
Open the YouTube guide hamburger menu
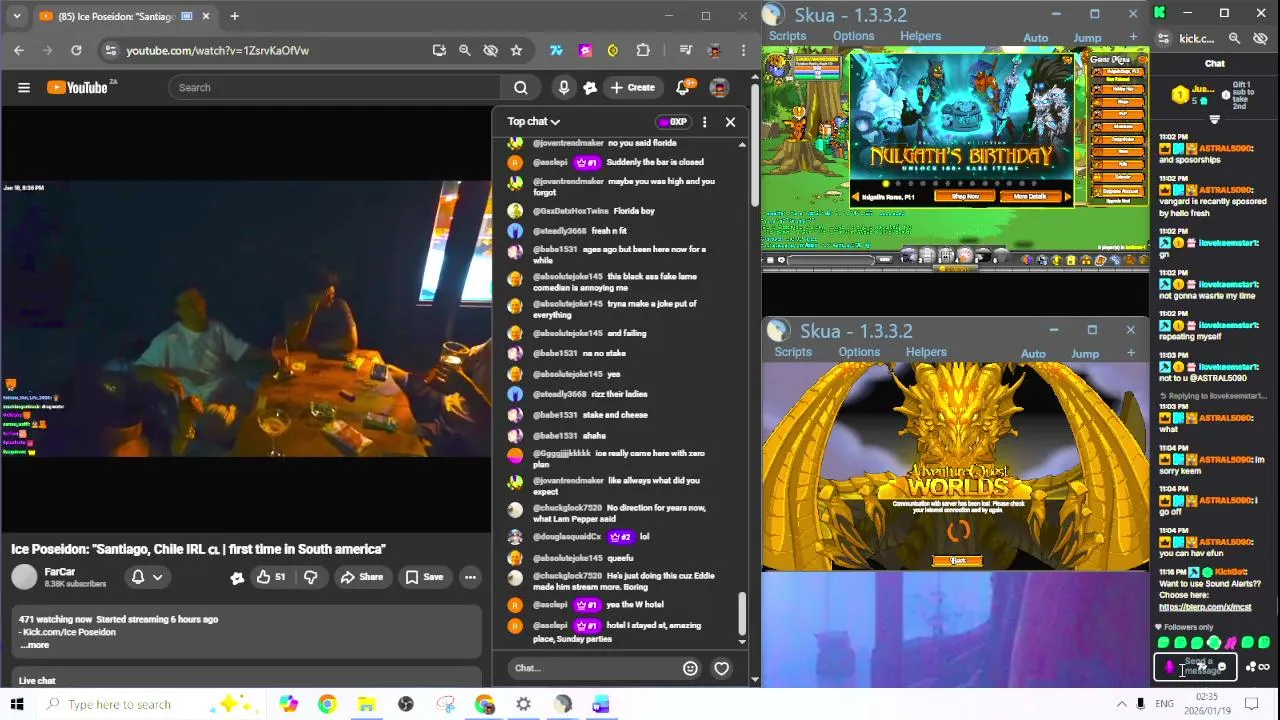[x=24, y=87]
